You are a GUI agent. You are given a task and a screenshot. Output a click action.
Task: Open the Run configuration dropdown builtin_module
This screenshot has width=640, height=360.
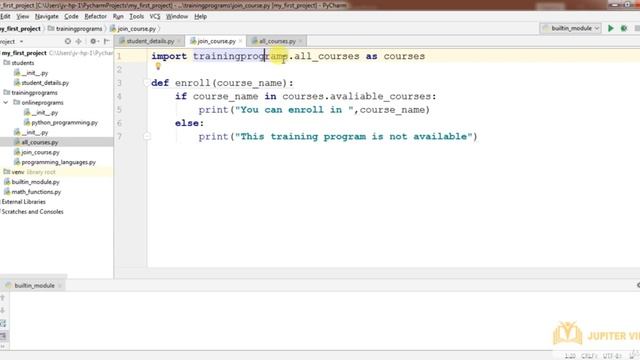click(x=570, y=28)
